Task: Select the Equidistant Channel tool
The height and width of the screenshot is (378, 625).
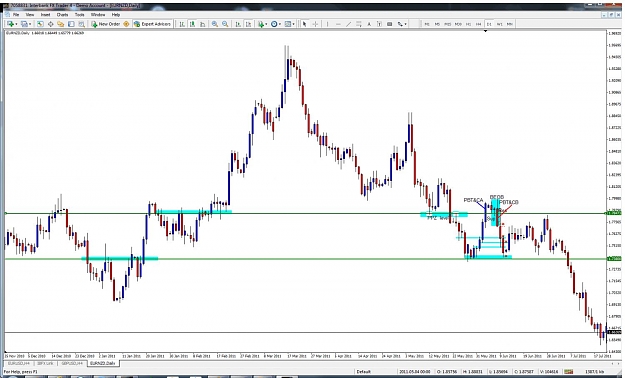Action: pyautogui.click(x=359, y=24)
